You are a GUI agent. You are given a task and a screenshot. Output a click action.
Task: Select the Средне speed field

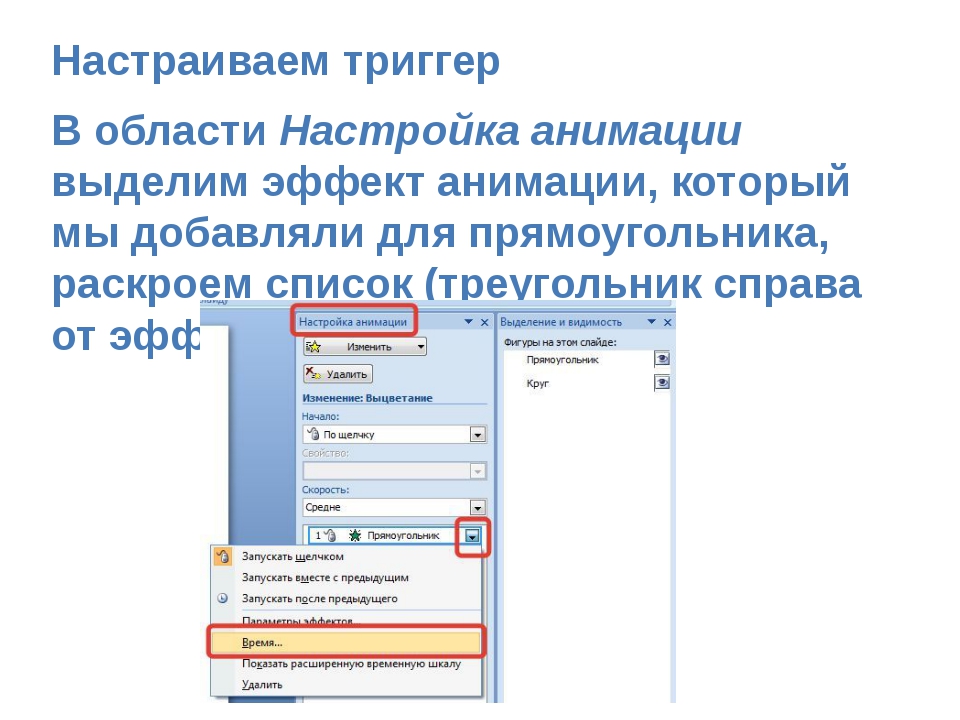coord(394,508)
